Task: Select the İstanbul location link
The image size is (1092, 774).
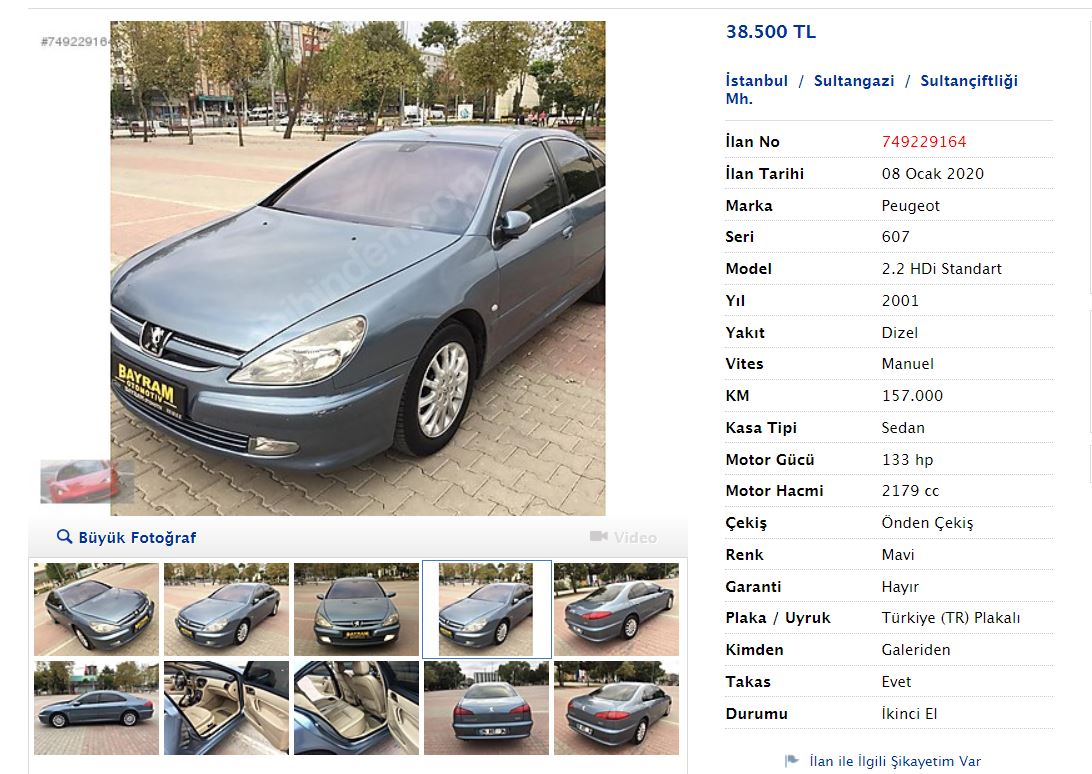Action: click(756, 81)
